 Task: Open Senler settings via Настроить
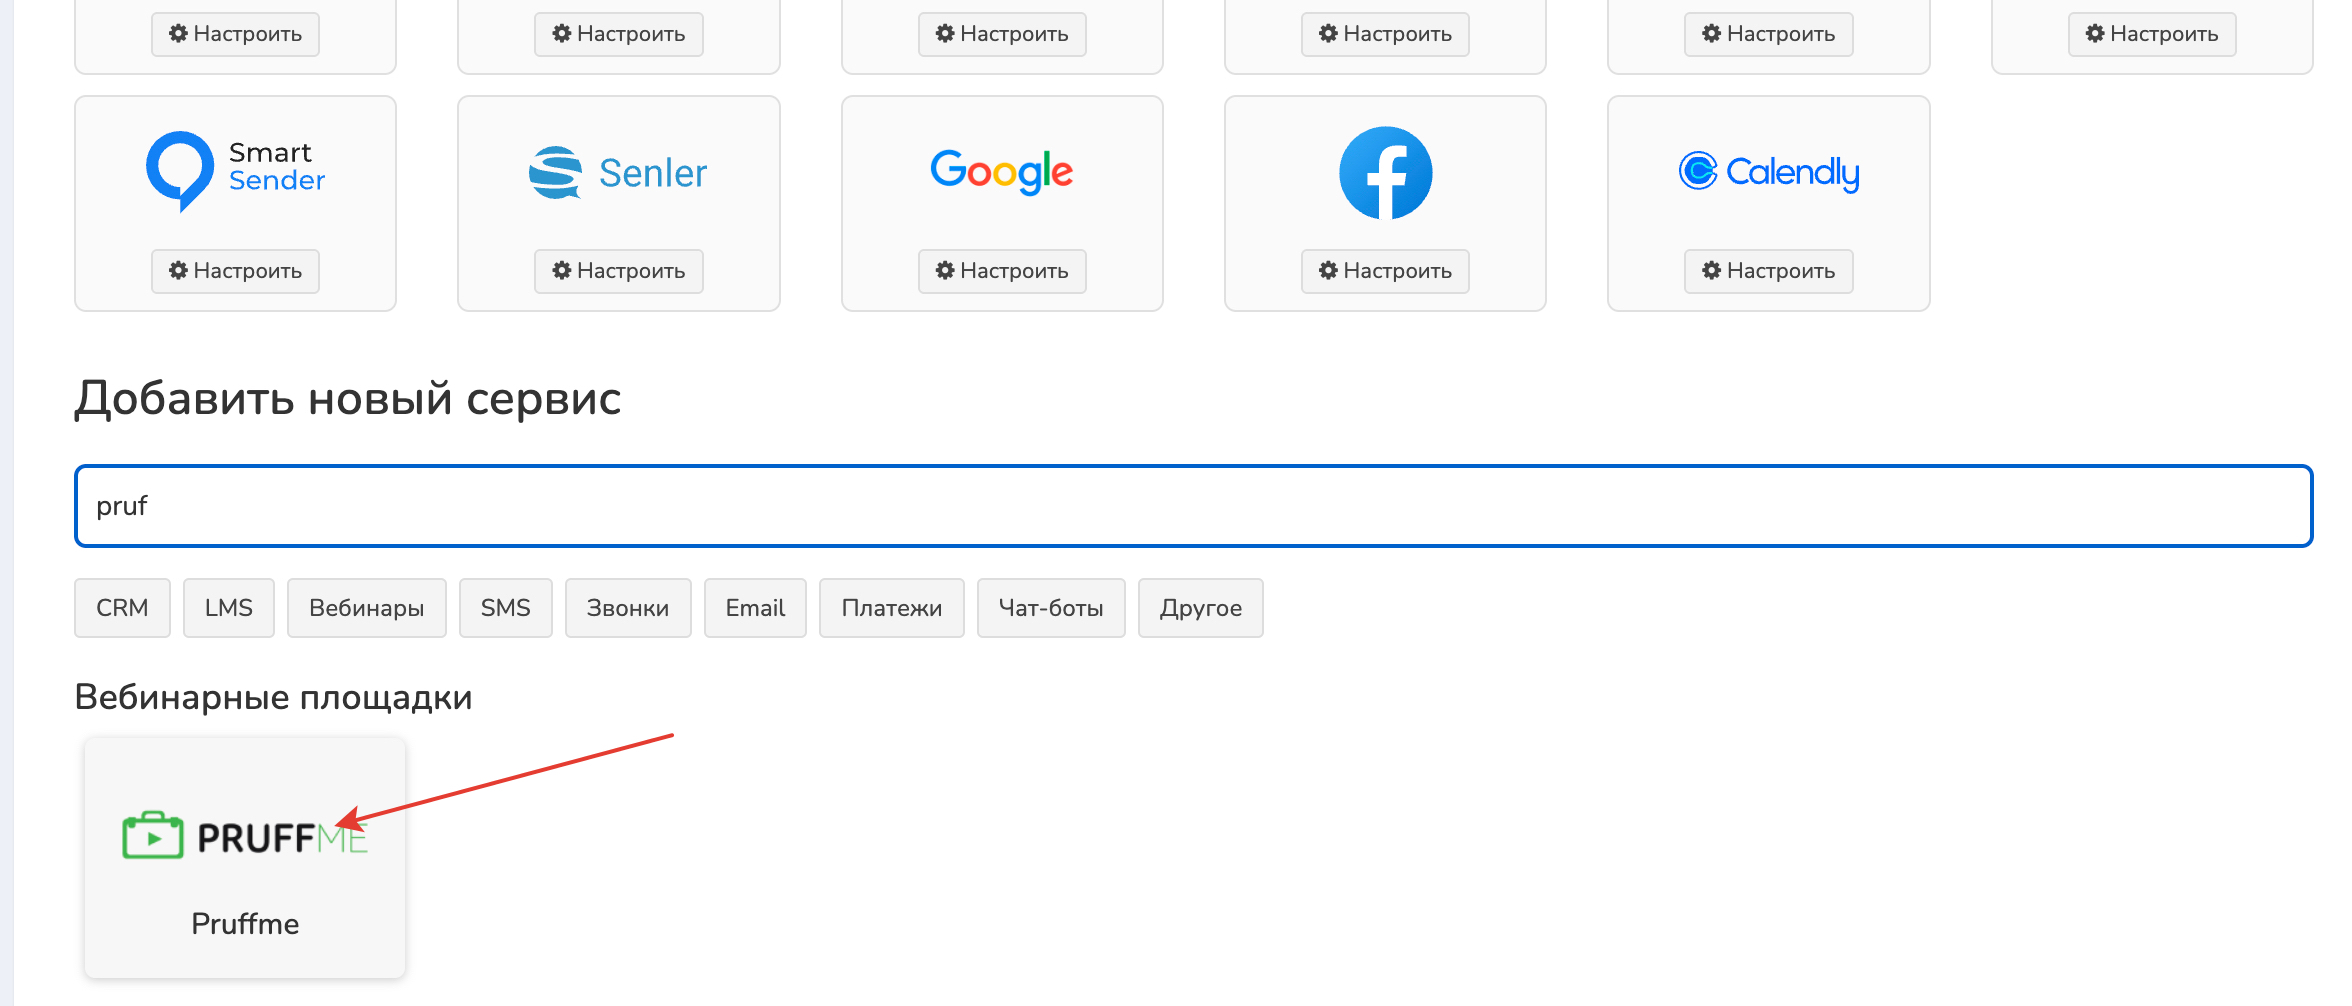point(618,271)
